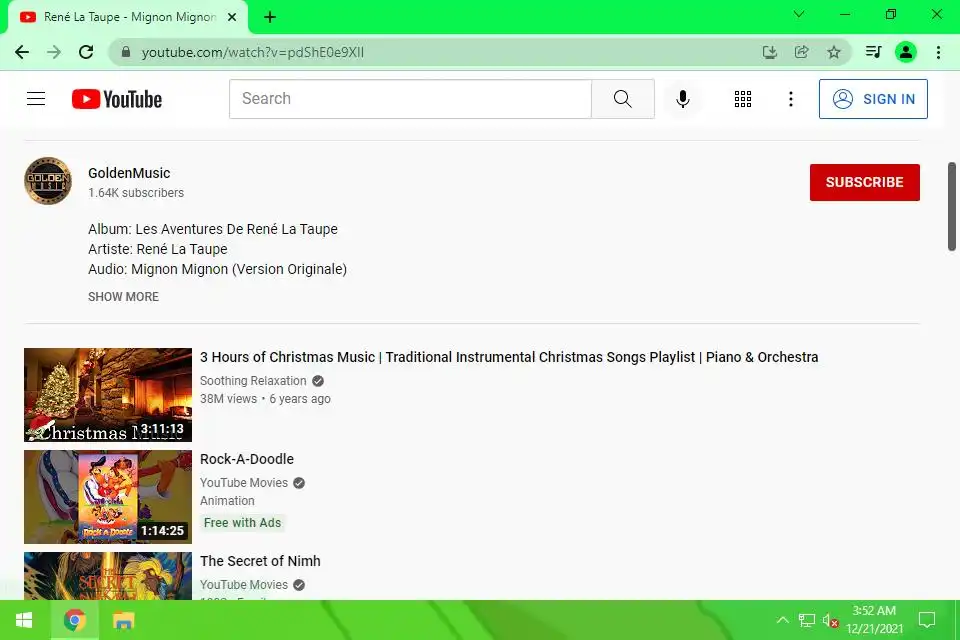The image size is (960, 640).
Task: Open the GoldenMusic channel name link
Action: pos(129,173)
